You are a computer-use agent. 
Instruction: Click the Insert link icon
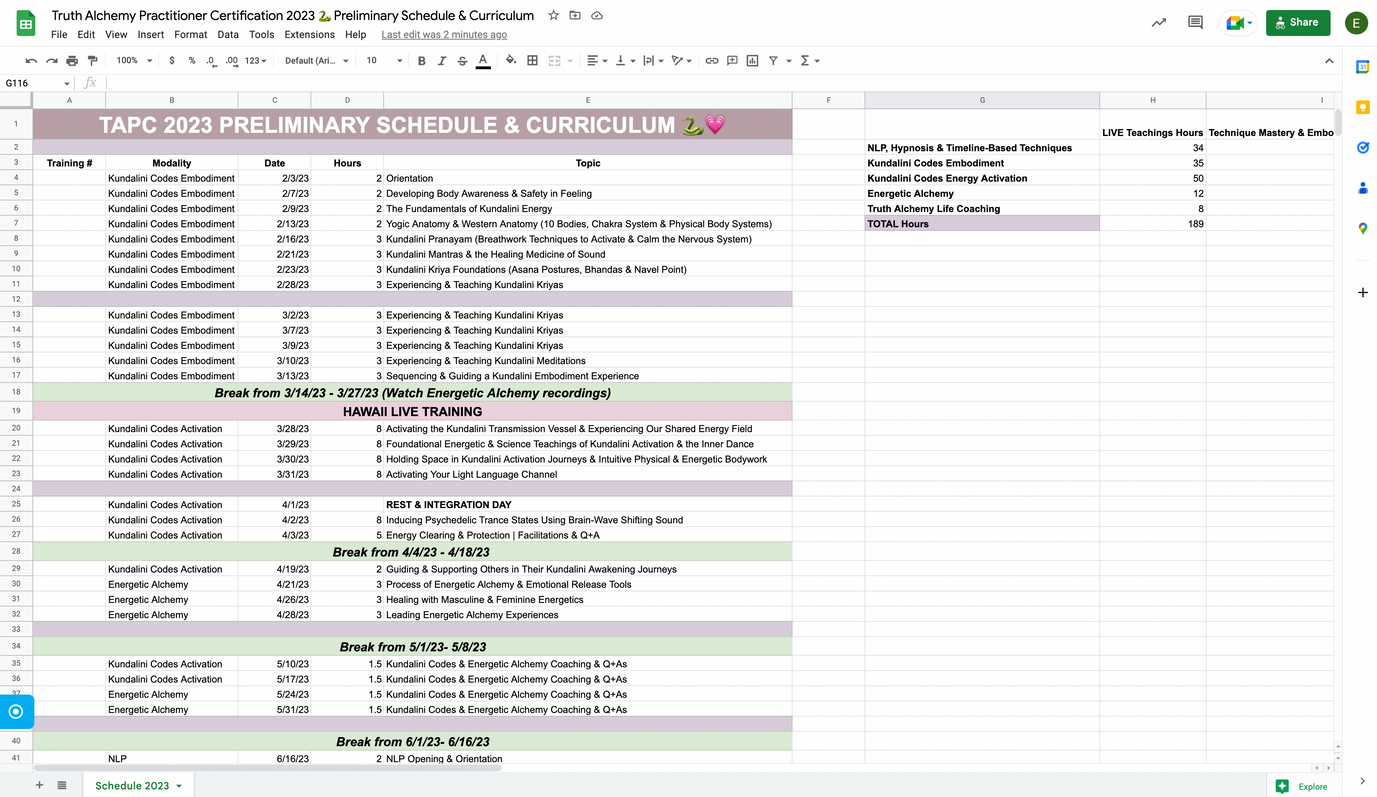[712, 61]
